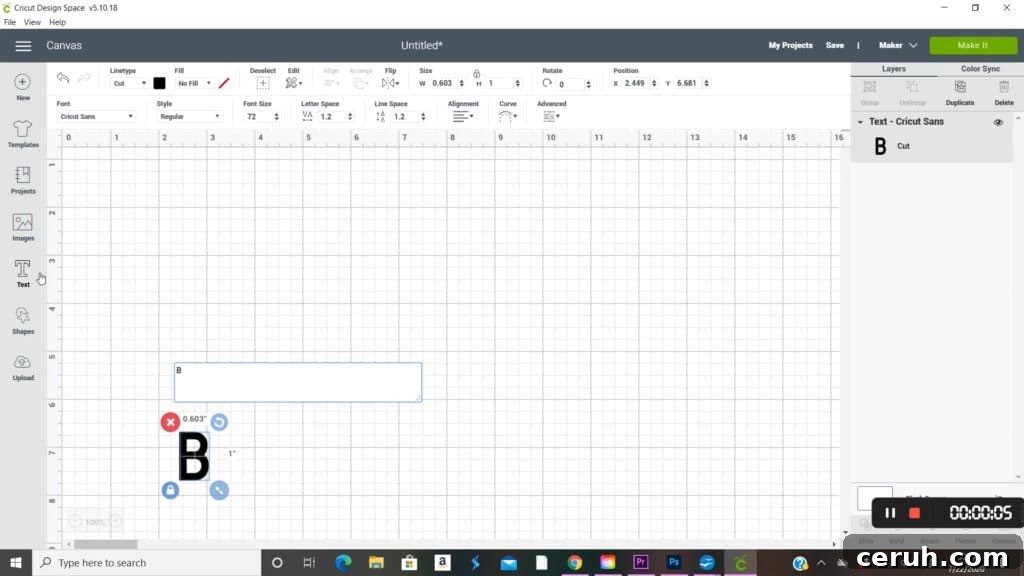Open the Flip options

(390, 83)
